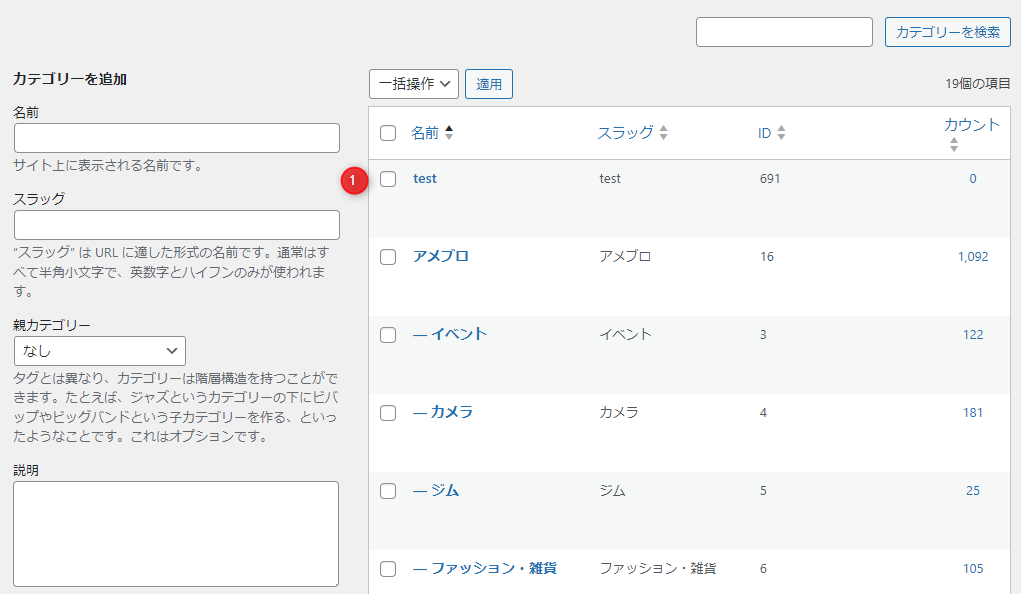Click the カテゴリーを検索 search button
The image size is (1021, 594).
click(947, 32)
